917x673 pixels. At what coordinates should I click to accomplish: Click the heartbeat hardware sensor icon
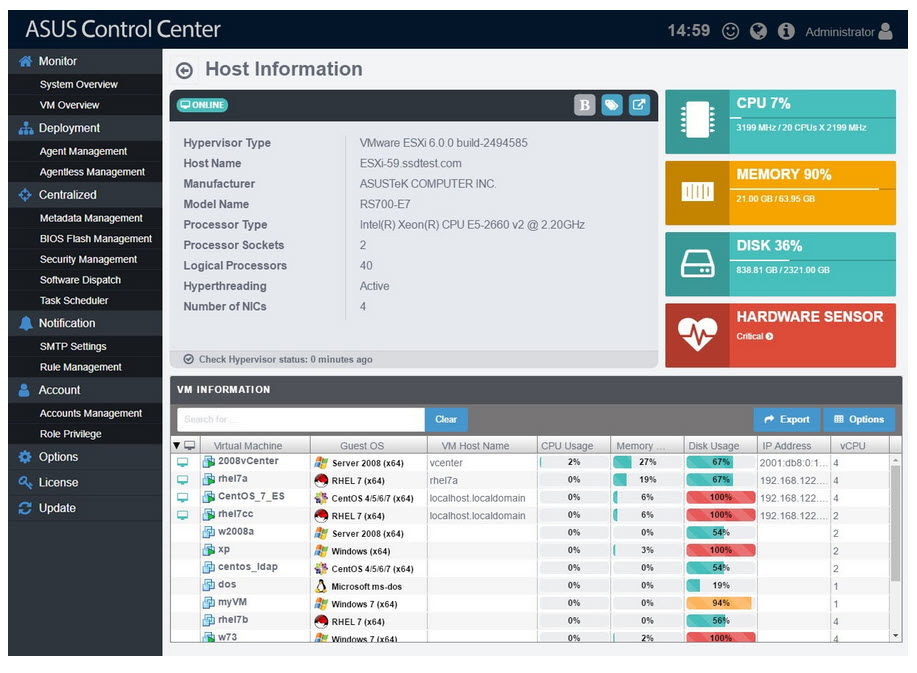697,335
